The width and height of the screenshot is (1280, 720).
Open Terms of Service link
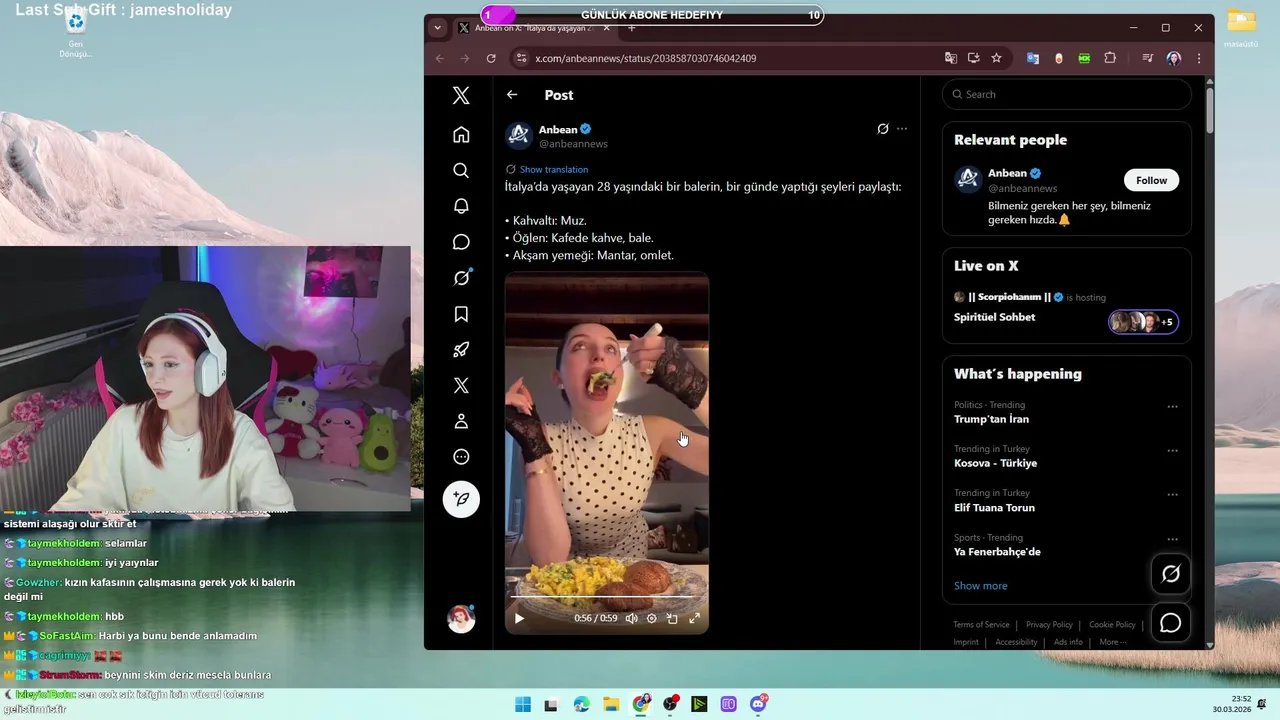(x=981, y=625)
